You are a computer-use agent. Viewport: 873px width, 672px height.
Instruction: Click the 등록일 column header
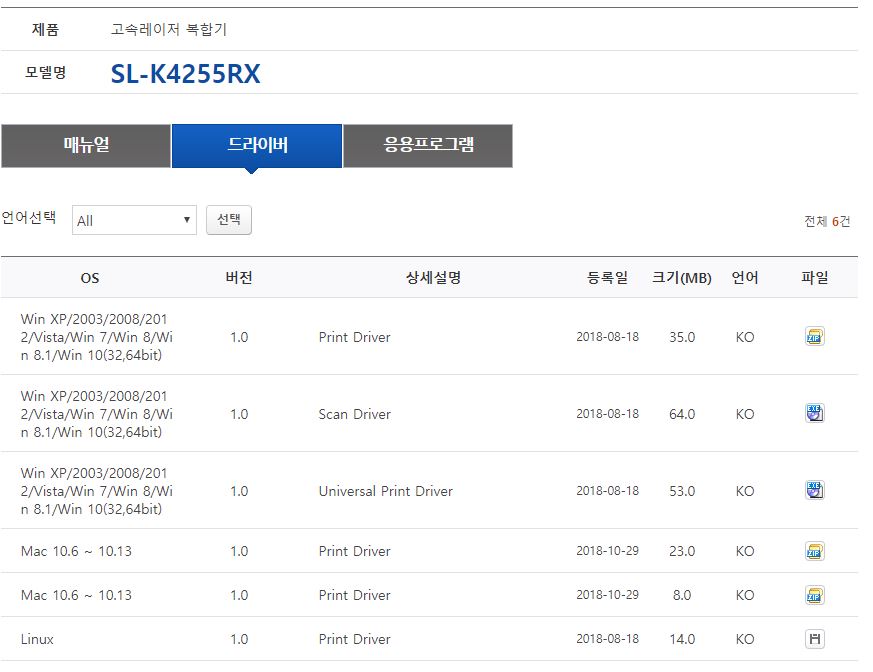pyautogui.click(x=607, y=277)
